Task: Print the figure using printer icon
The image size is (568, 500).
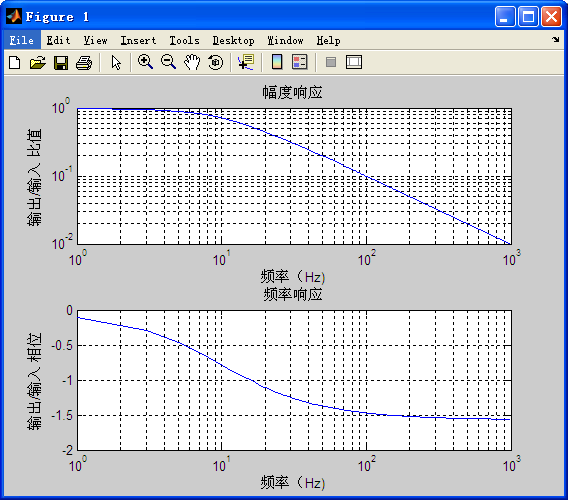Action: coord(84,62)
